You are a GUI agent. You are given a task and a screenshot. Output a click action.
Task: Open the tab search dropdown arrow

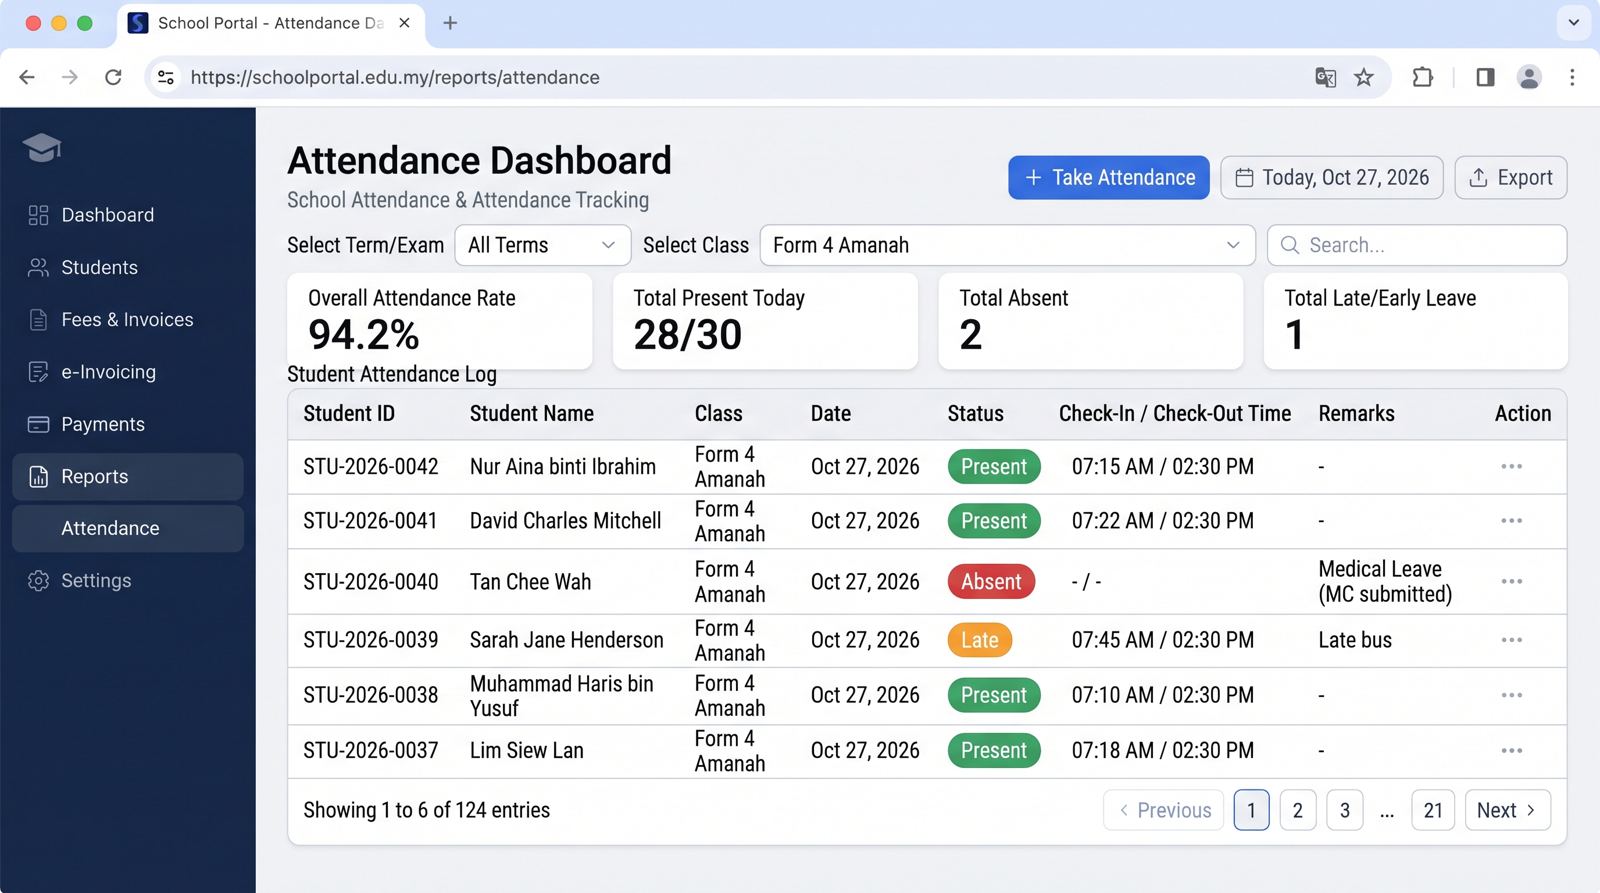pyautogui.click(x=1573, y=23)
